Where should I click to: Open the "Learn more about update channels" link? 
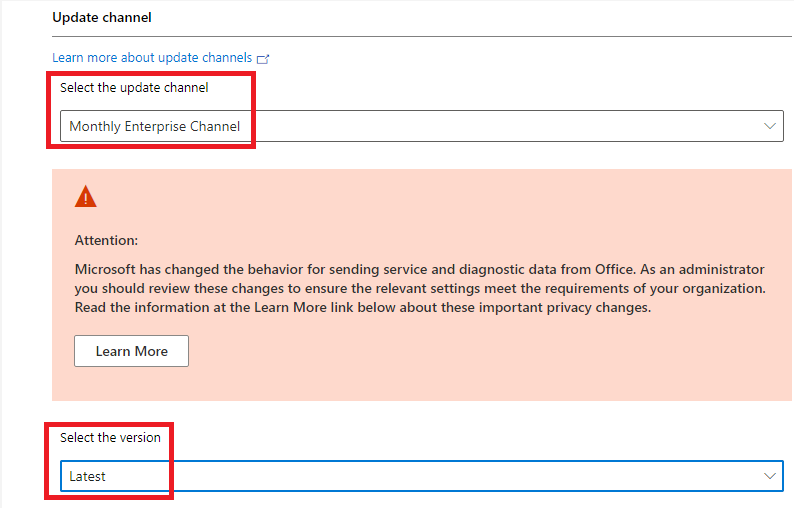point(152,58)
